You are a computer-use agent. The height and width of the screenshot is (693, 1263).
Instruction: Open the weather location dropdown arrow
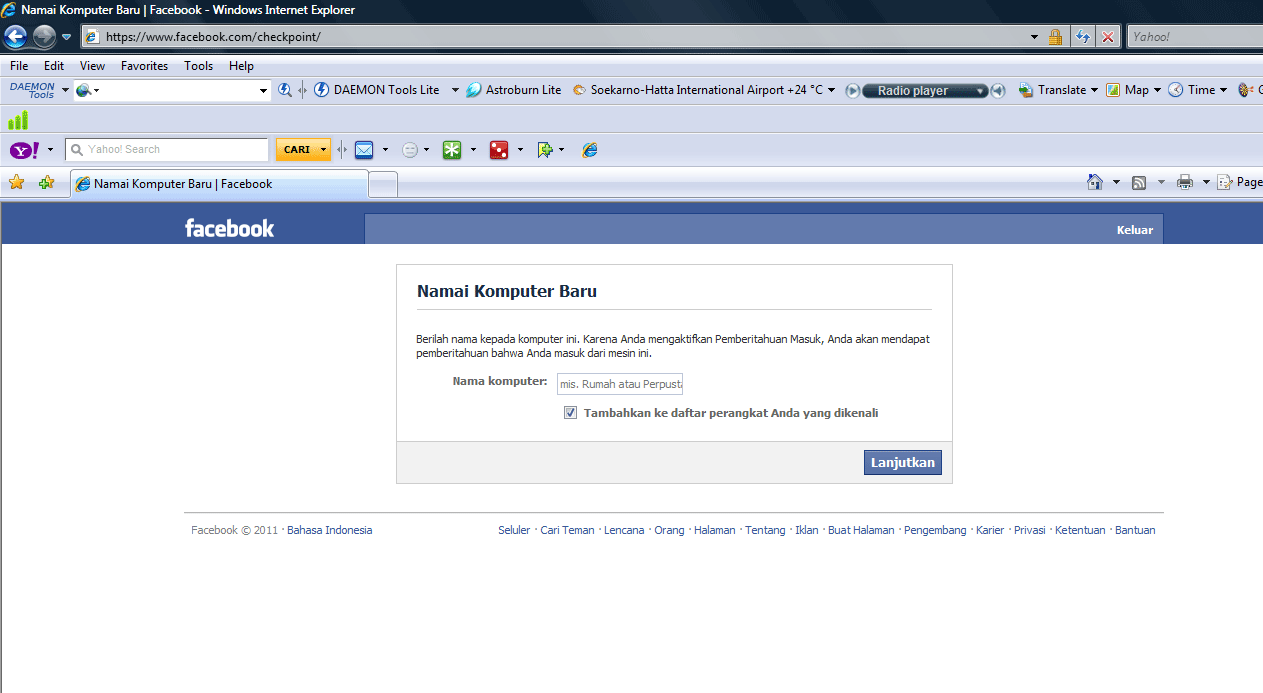(x=831, y=90)
